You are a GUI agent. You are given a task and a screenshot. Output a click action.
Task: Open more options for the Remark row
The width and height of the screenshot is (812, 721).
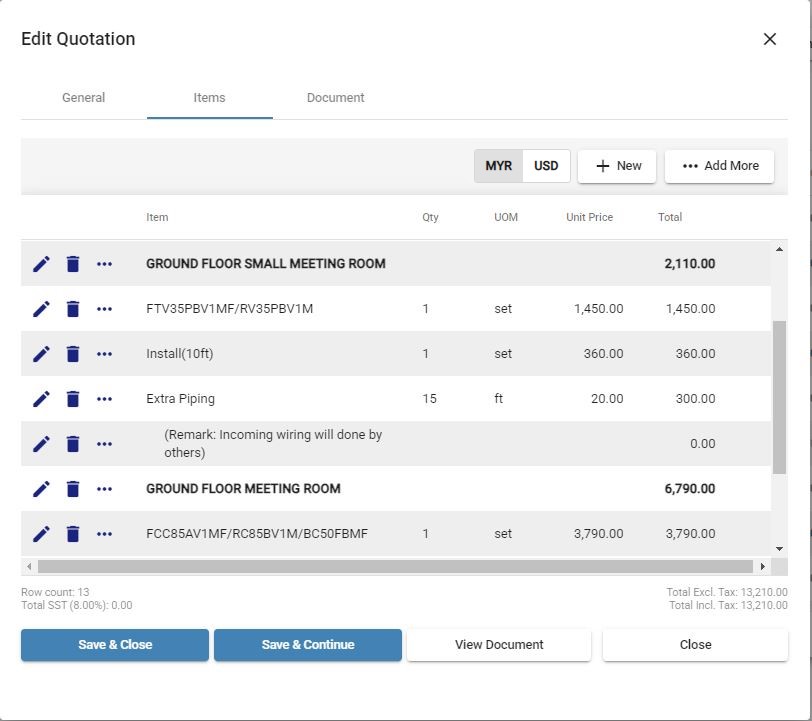(x=105, y=444)
